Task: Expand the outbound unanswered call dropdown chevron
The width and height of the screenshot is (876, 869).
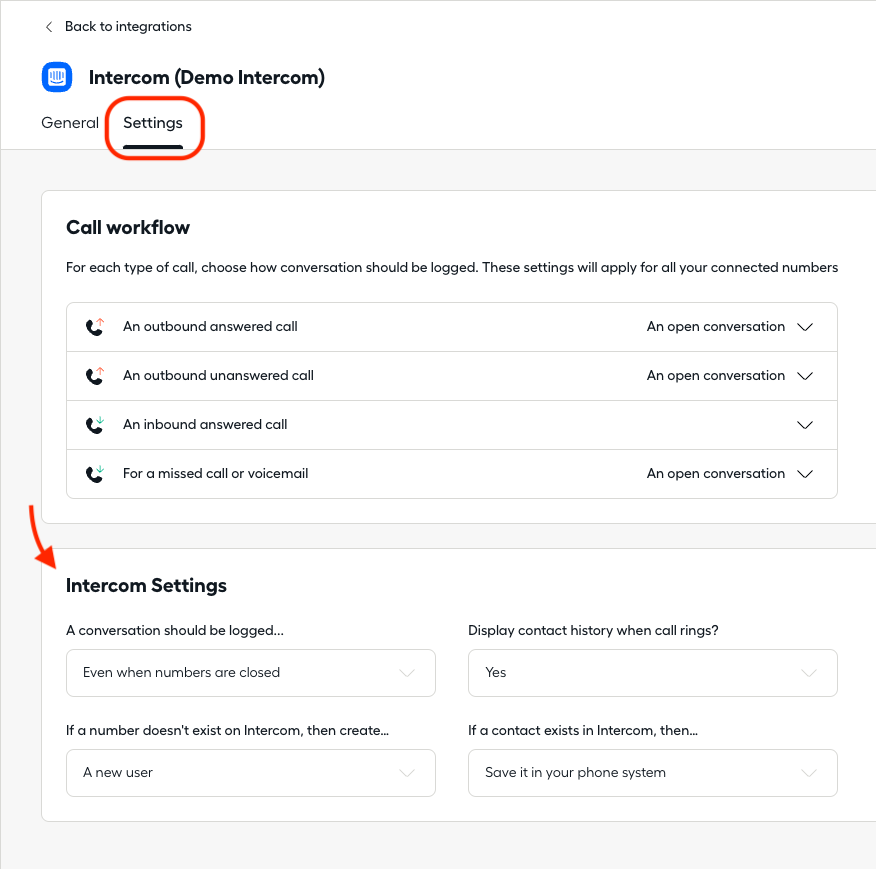Action: (804, 376)
